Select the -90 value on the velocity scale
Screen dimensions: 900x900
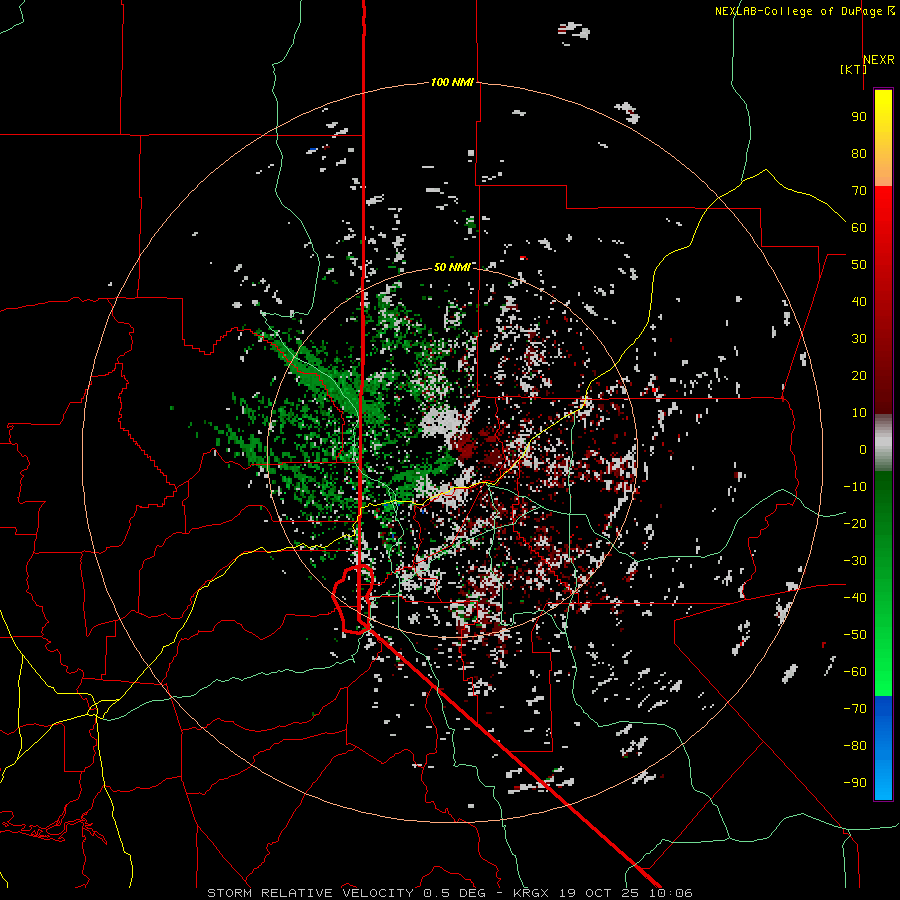pos(855,783)
